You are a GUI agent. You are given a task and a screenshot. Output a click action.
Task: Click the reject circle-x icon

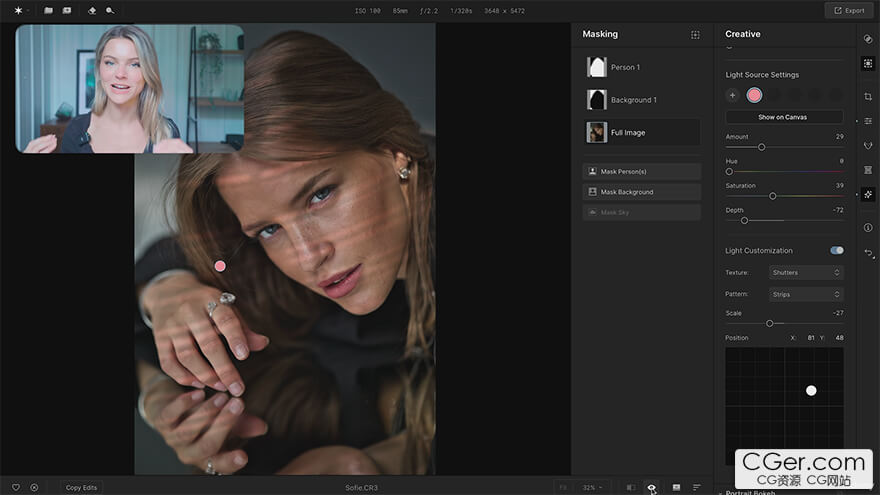tap(34, 488)
